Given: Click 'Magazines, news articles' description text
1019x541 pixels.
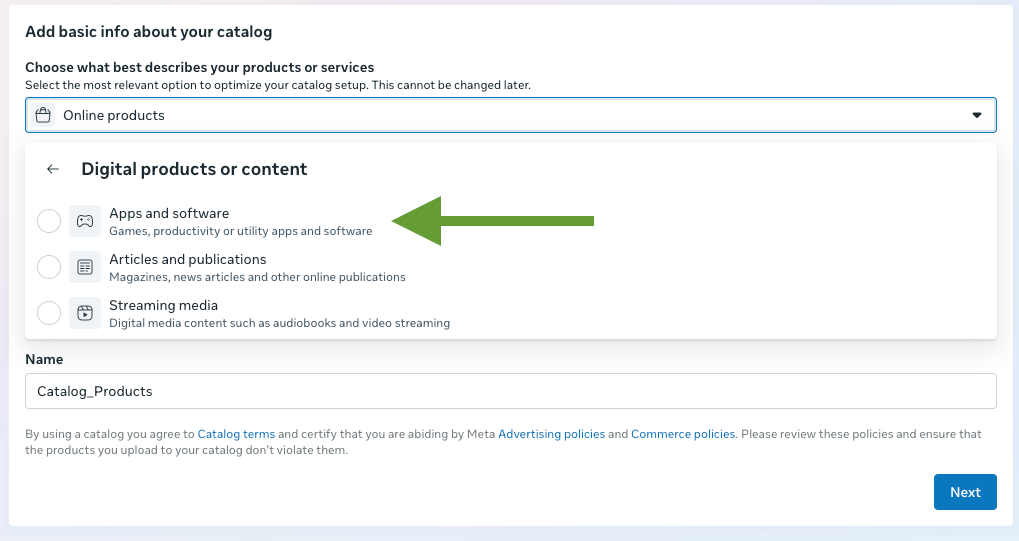Looking at the screenshot, I should pos(257,277).
